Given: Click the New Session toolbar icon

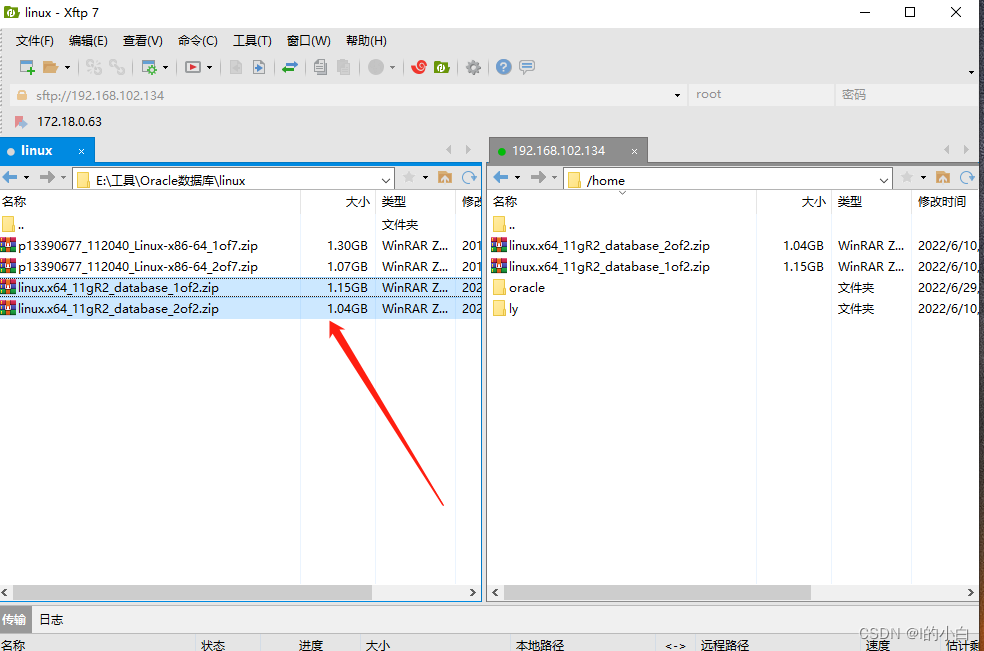Looking at the screenshot, I should [27, 67].
